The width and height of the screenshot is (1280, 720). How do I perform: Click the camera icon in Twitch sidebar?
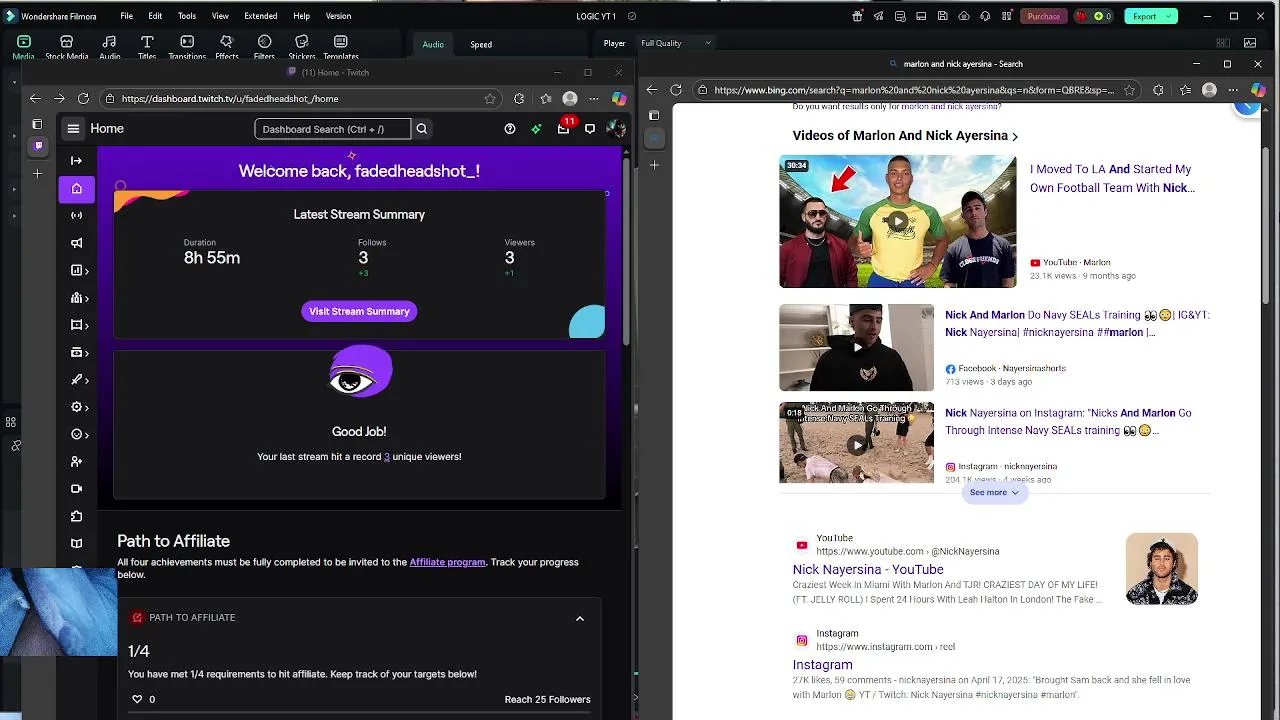pos(76,489)
